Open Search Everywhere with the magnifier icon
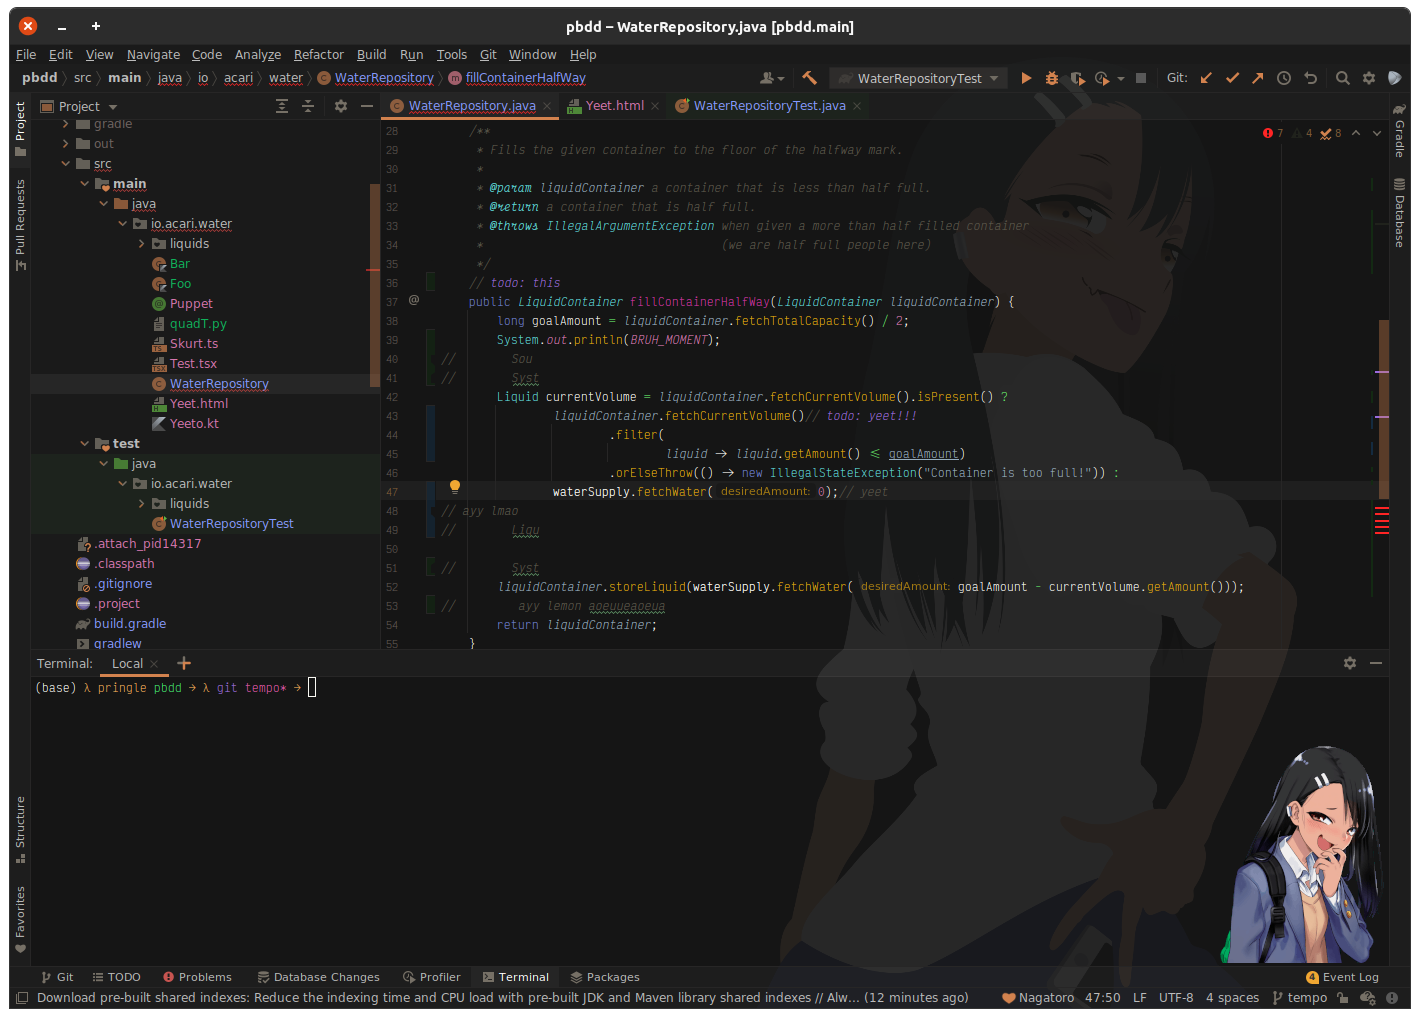This screenshot has height=1018, width=1420. [1342, 77]
